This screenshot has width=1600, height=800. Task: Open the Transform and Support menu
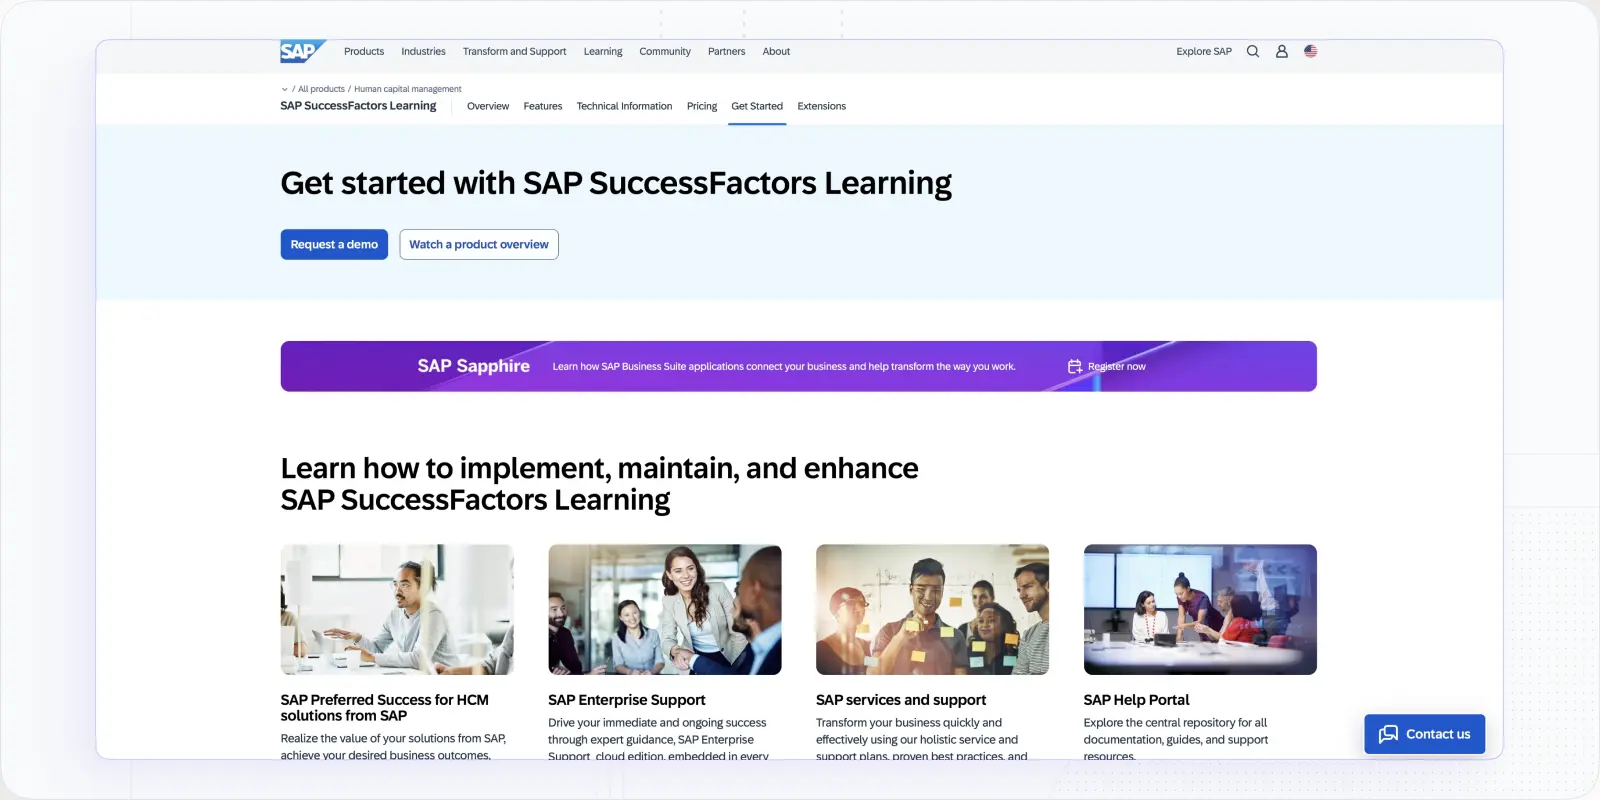point(514,51)
